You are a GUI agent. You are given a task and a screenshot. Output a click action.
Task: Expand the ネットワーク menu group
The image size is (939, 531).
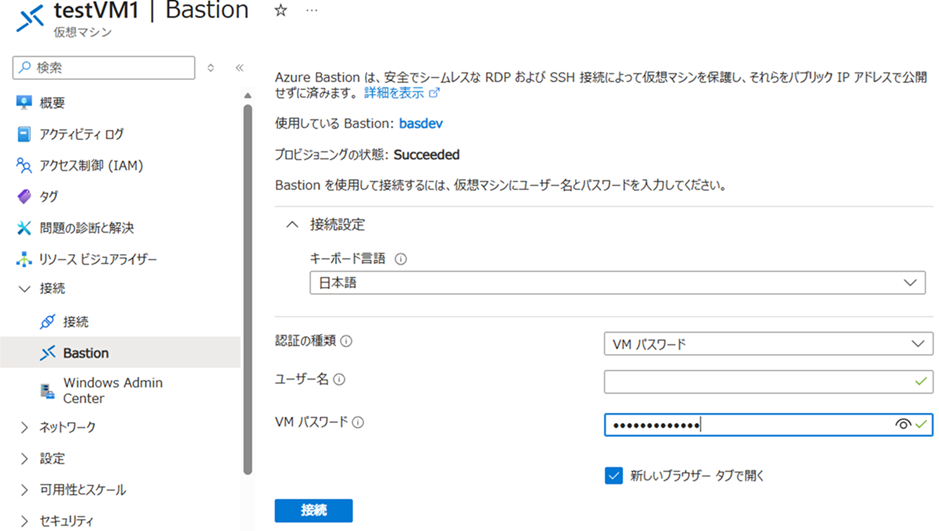pyautogui.click(x=25, y=428)
